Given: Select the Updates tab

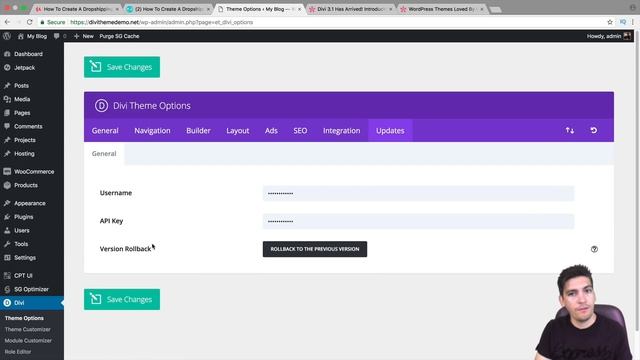Looking at the screenshot, I should coord(390,131).
